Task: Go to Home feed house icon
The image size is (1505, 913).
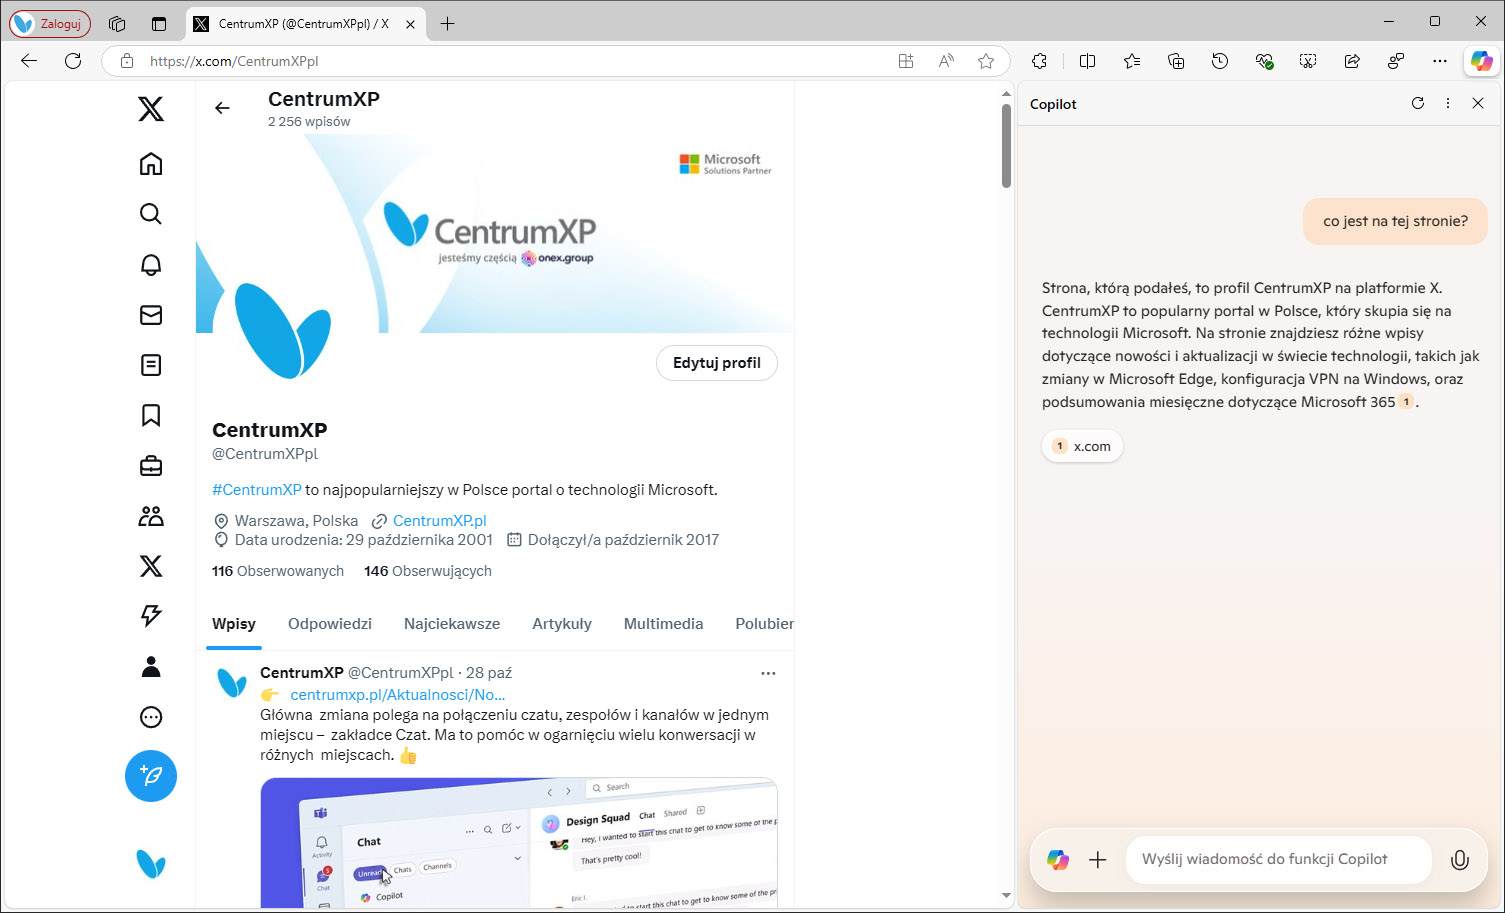Action: point(151,164)
